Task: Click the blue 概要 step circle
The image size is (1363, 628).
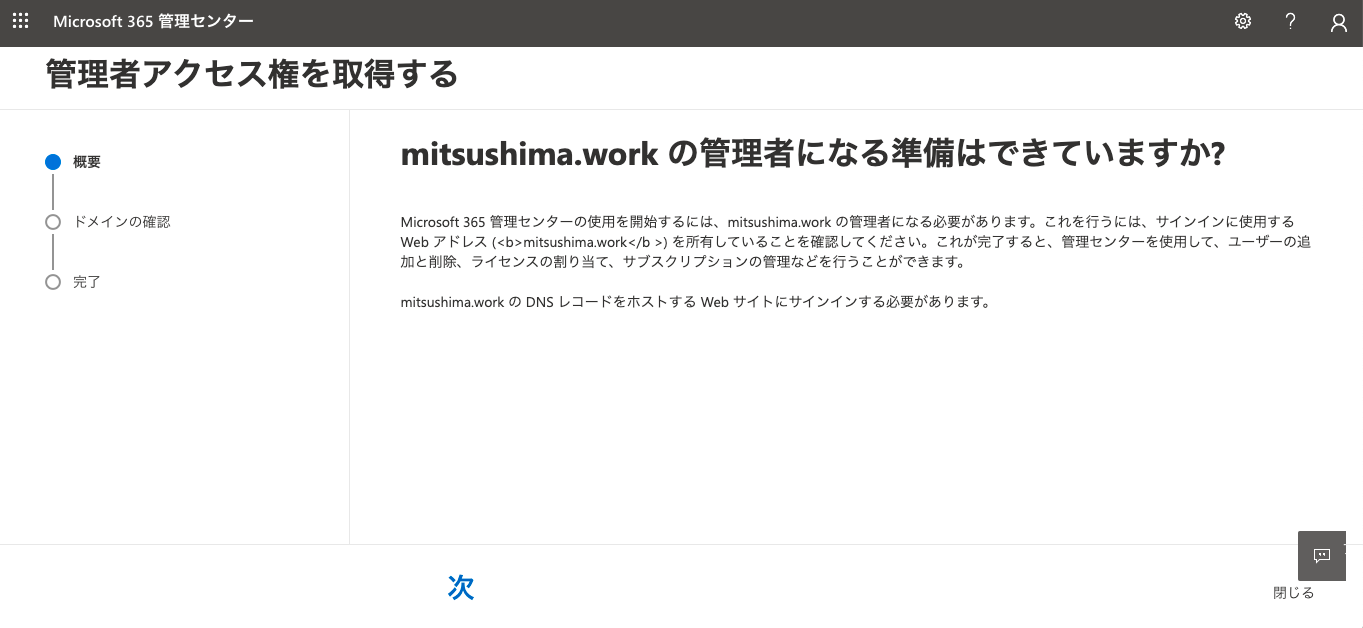Action: 53,162
